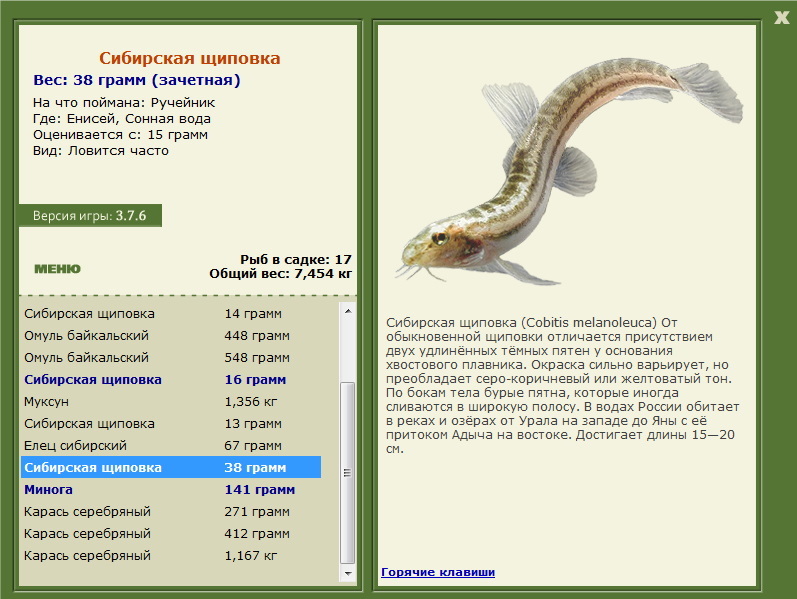
Task: Select Муксун 1,356 кг entry
Action: [x=171, y=402]
